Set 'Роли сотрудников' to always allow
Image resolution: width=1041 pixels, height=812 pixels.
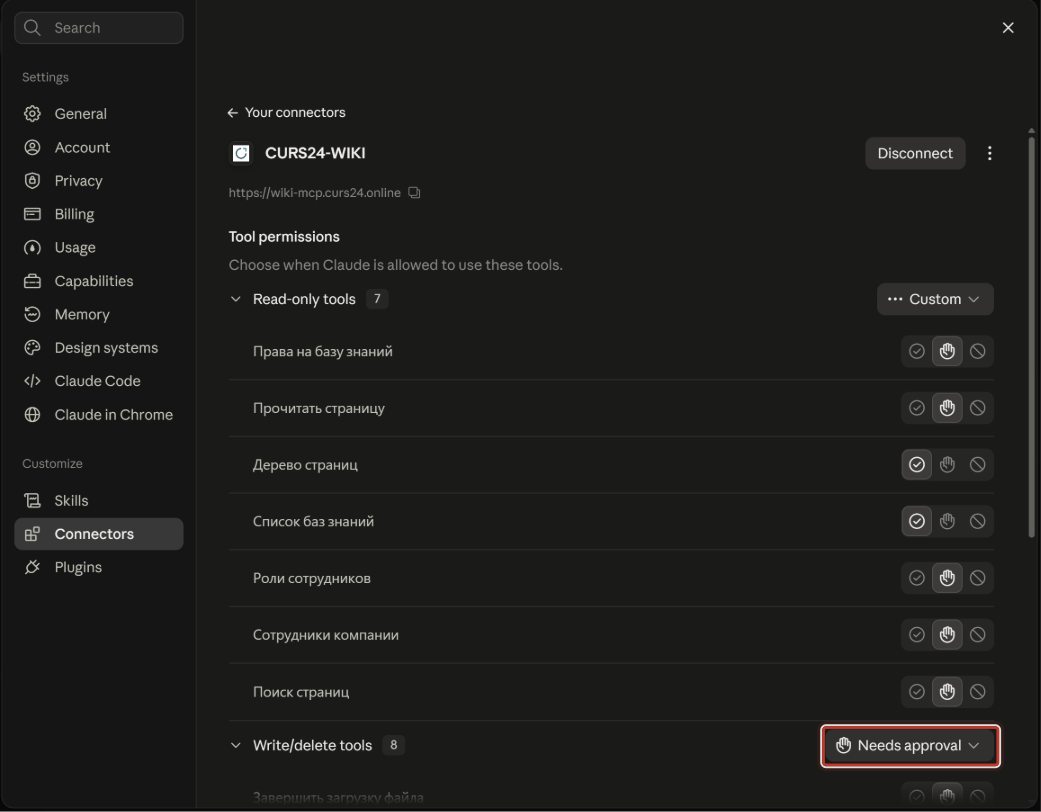point(916,578)
